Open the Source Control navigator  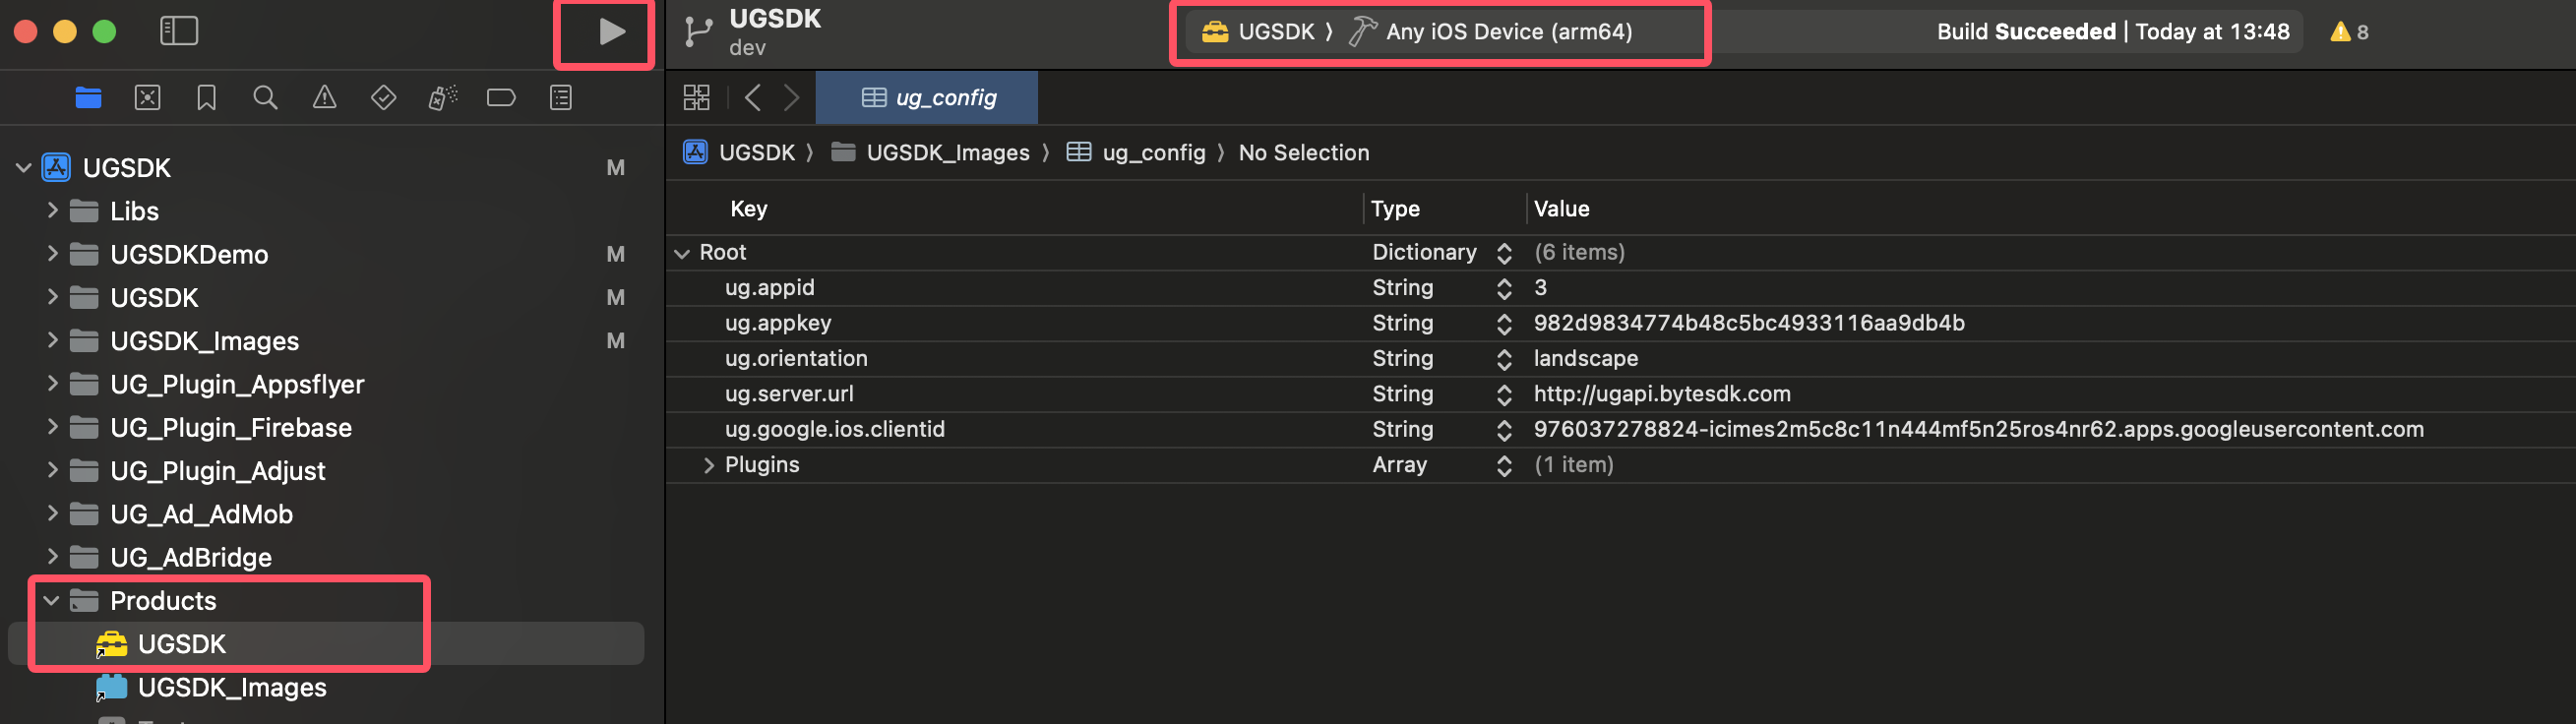(147, 98)
